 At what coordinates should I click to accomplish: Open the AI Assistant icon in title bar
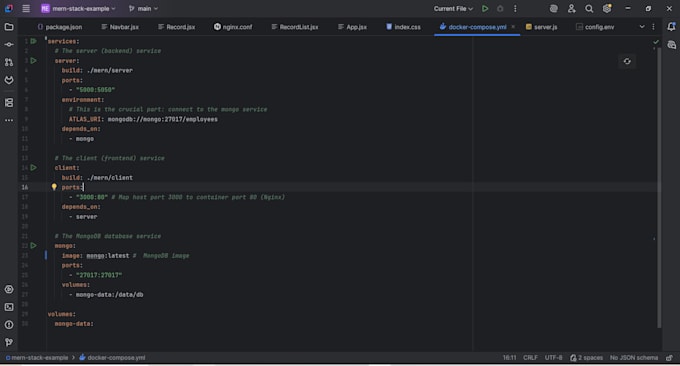[x=553, y=9]
